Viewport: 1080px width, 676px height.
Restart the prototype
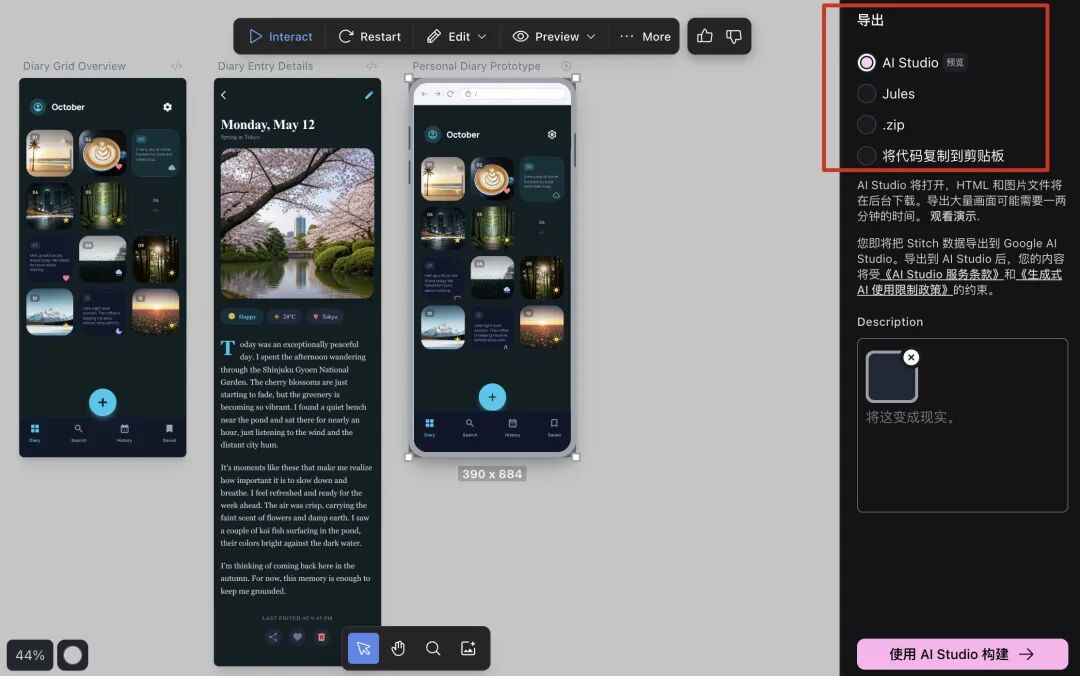[x=369, y=37]
